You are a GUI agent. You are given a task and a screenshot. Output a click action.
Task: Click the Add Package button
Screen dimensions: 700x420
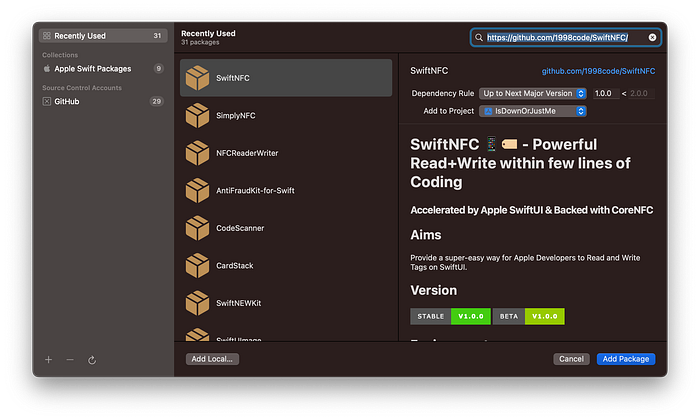point(626,359)
